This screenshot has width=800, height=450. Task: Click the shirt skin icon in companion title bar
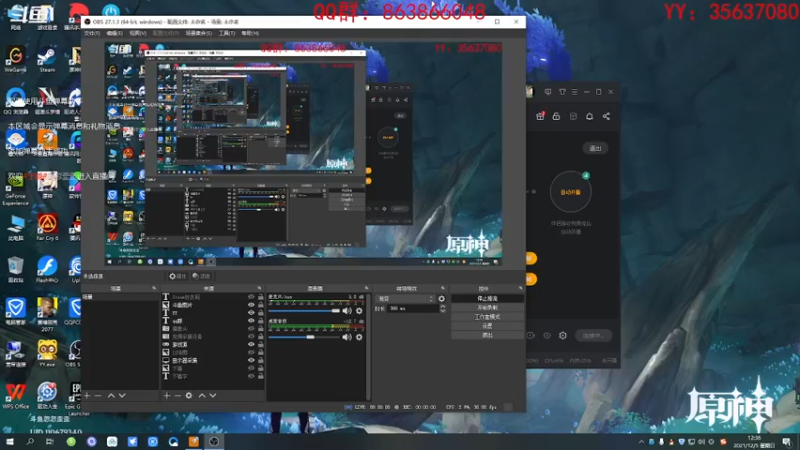[x=562, y=92]
